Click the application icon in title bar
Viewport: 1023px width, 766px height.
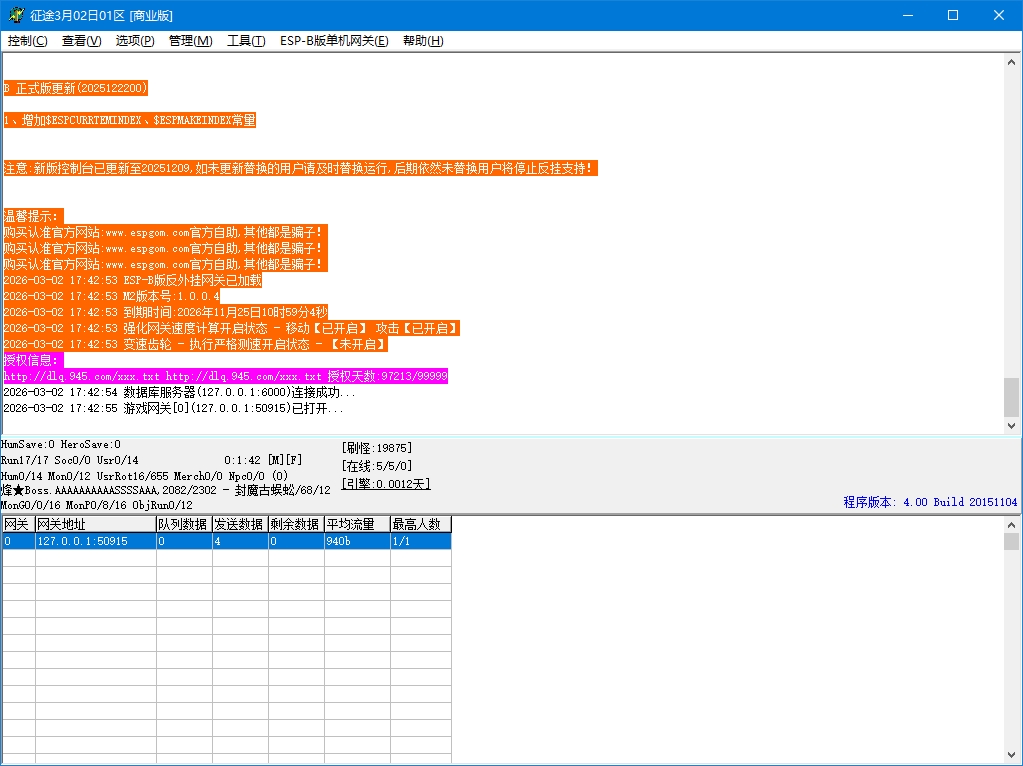coord(13,15)
